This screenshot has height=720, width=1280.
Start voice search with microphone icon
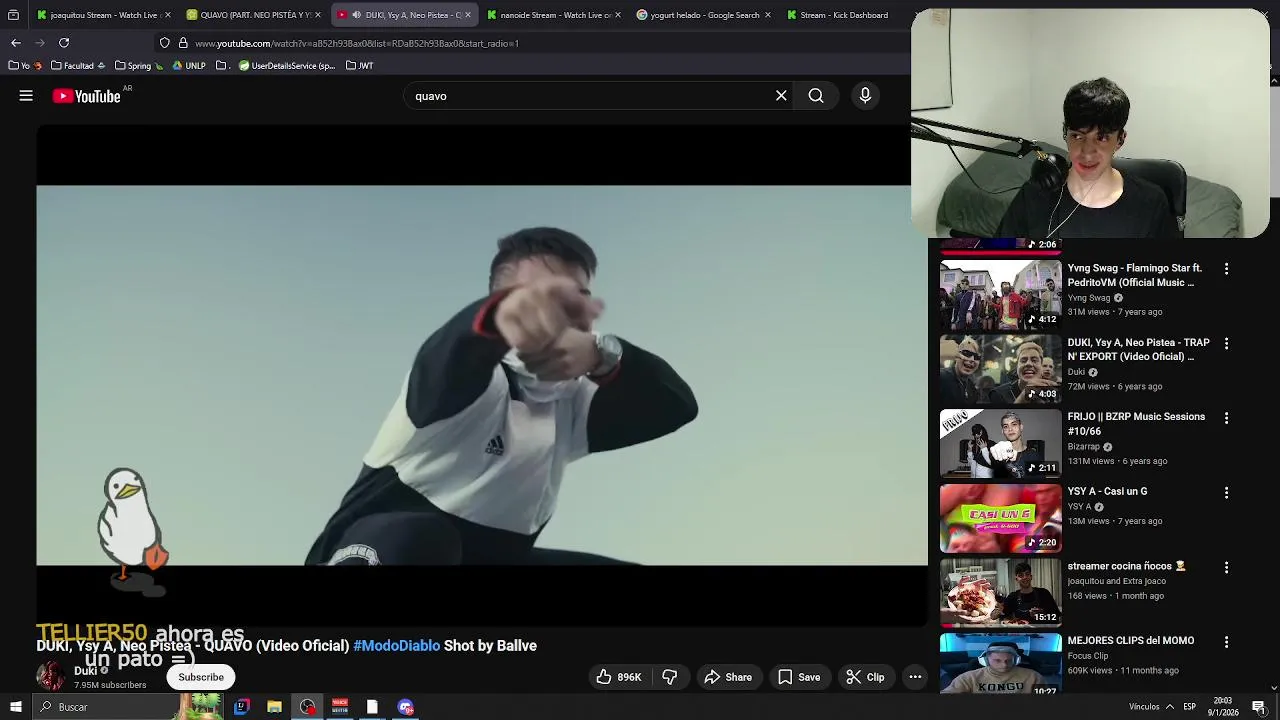coord(865,96)
